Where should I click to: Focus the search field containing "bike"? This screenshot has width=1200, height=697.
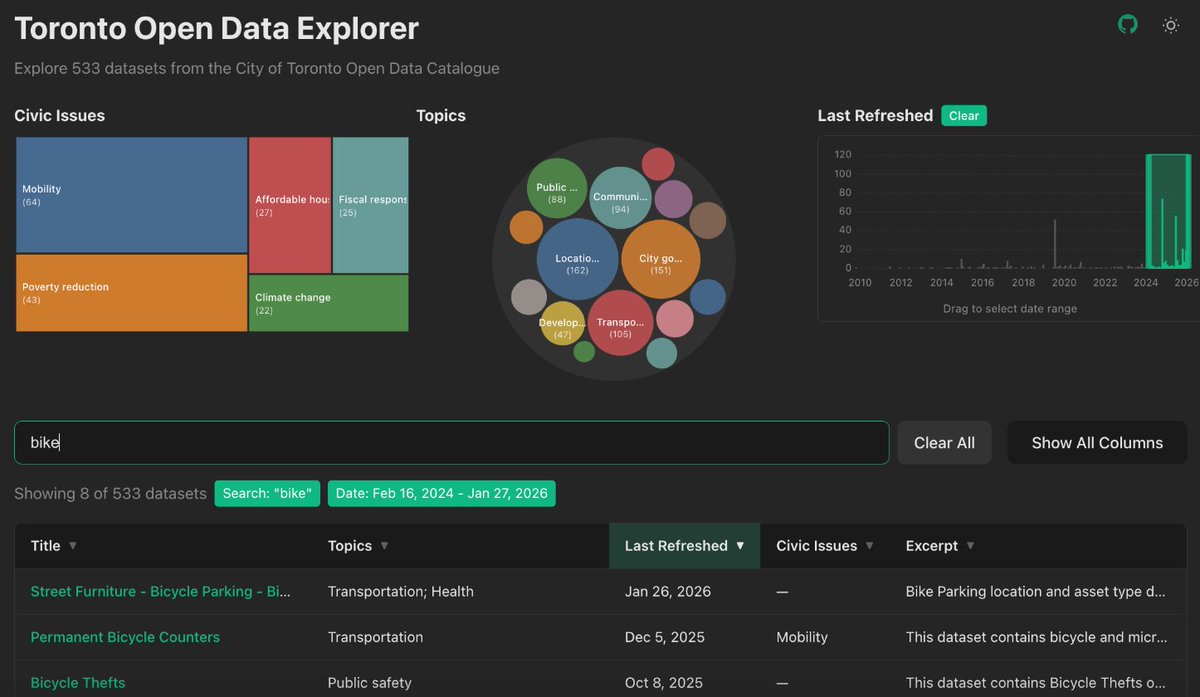pyautogui.click(x=451, y=443)
